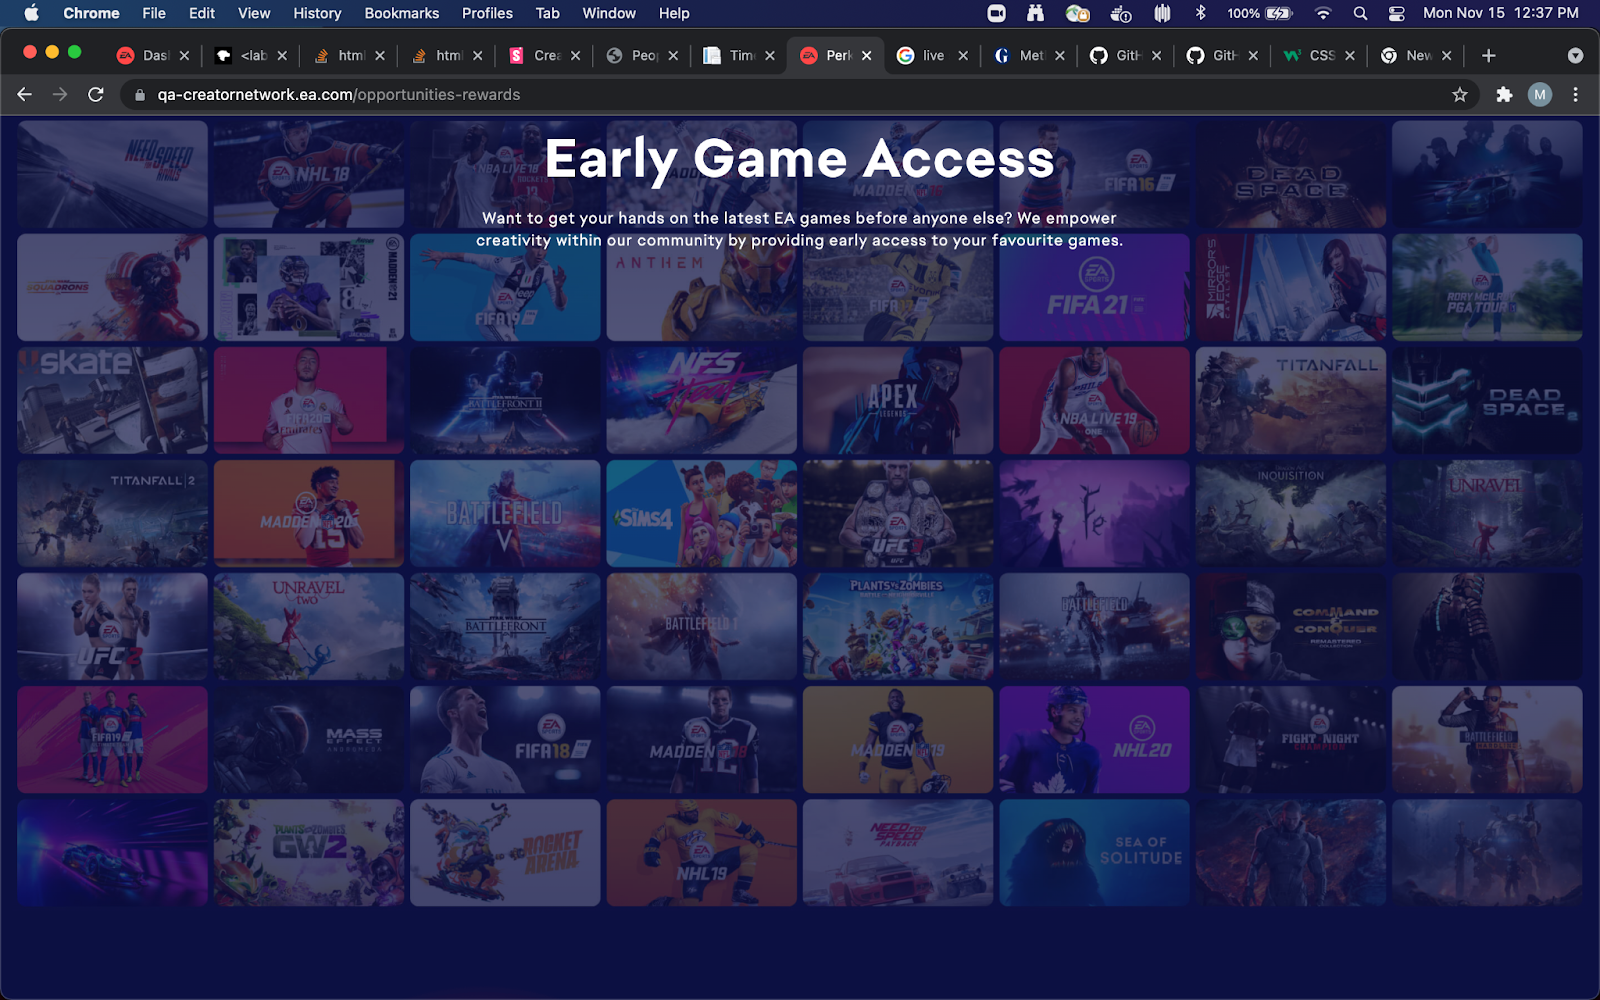Go back to the previous page

coord(25,94)
